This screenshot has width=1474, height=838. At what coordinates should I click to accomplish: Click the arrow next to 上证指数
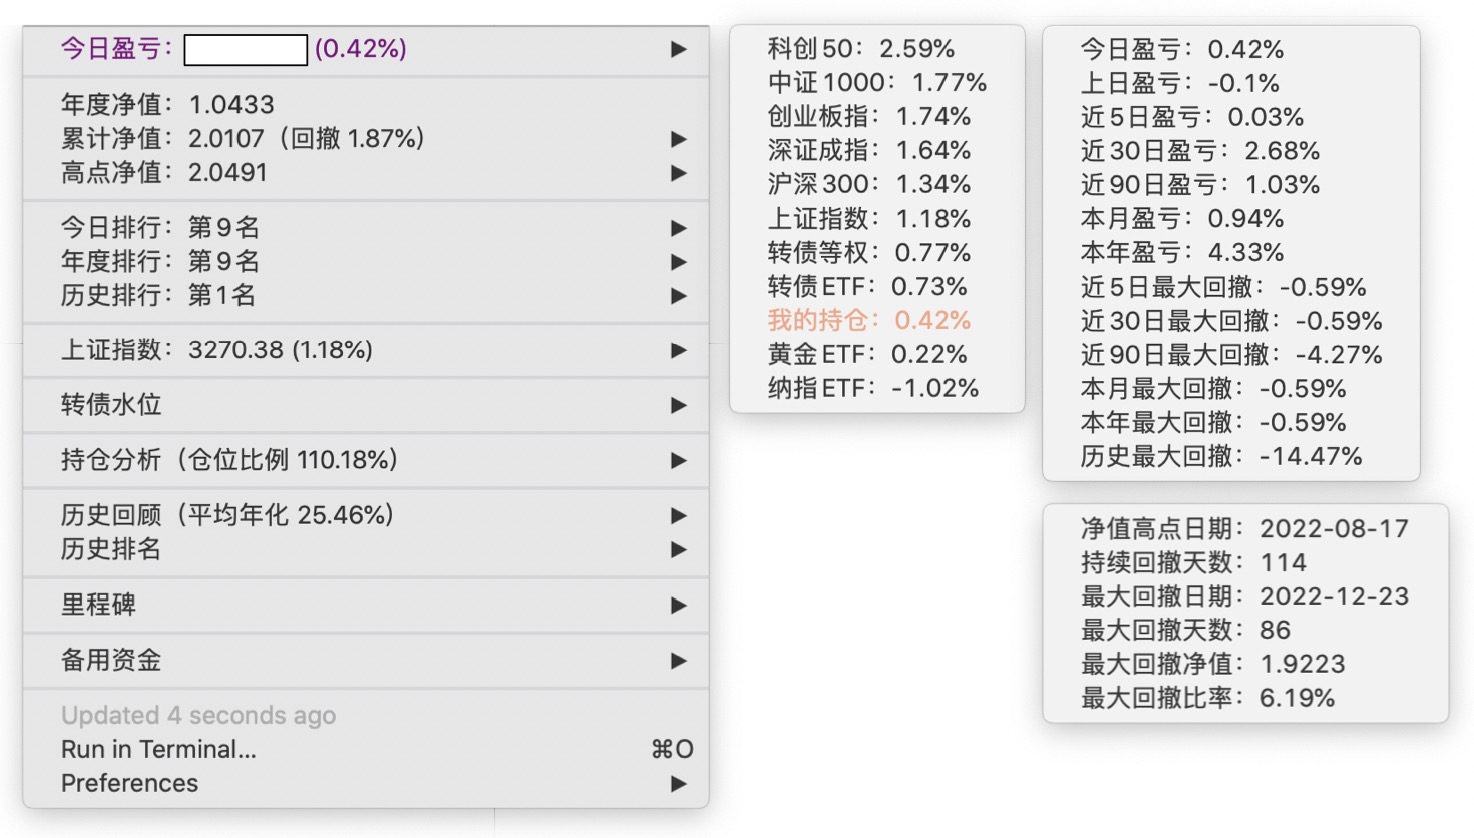(x=679, y=350)
